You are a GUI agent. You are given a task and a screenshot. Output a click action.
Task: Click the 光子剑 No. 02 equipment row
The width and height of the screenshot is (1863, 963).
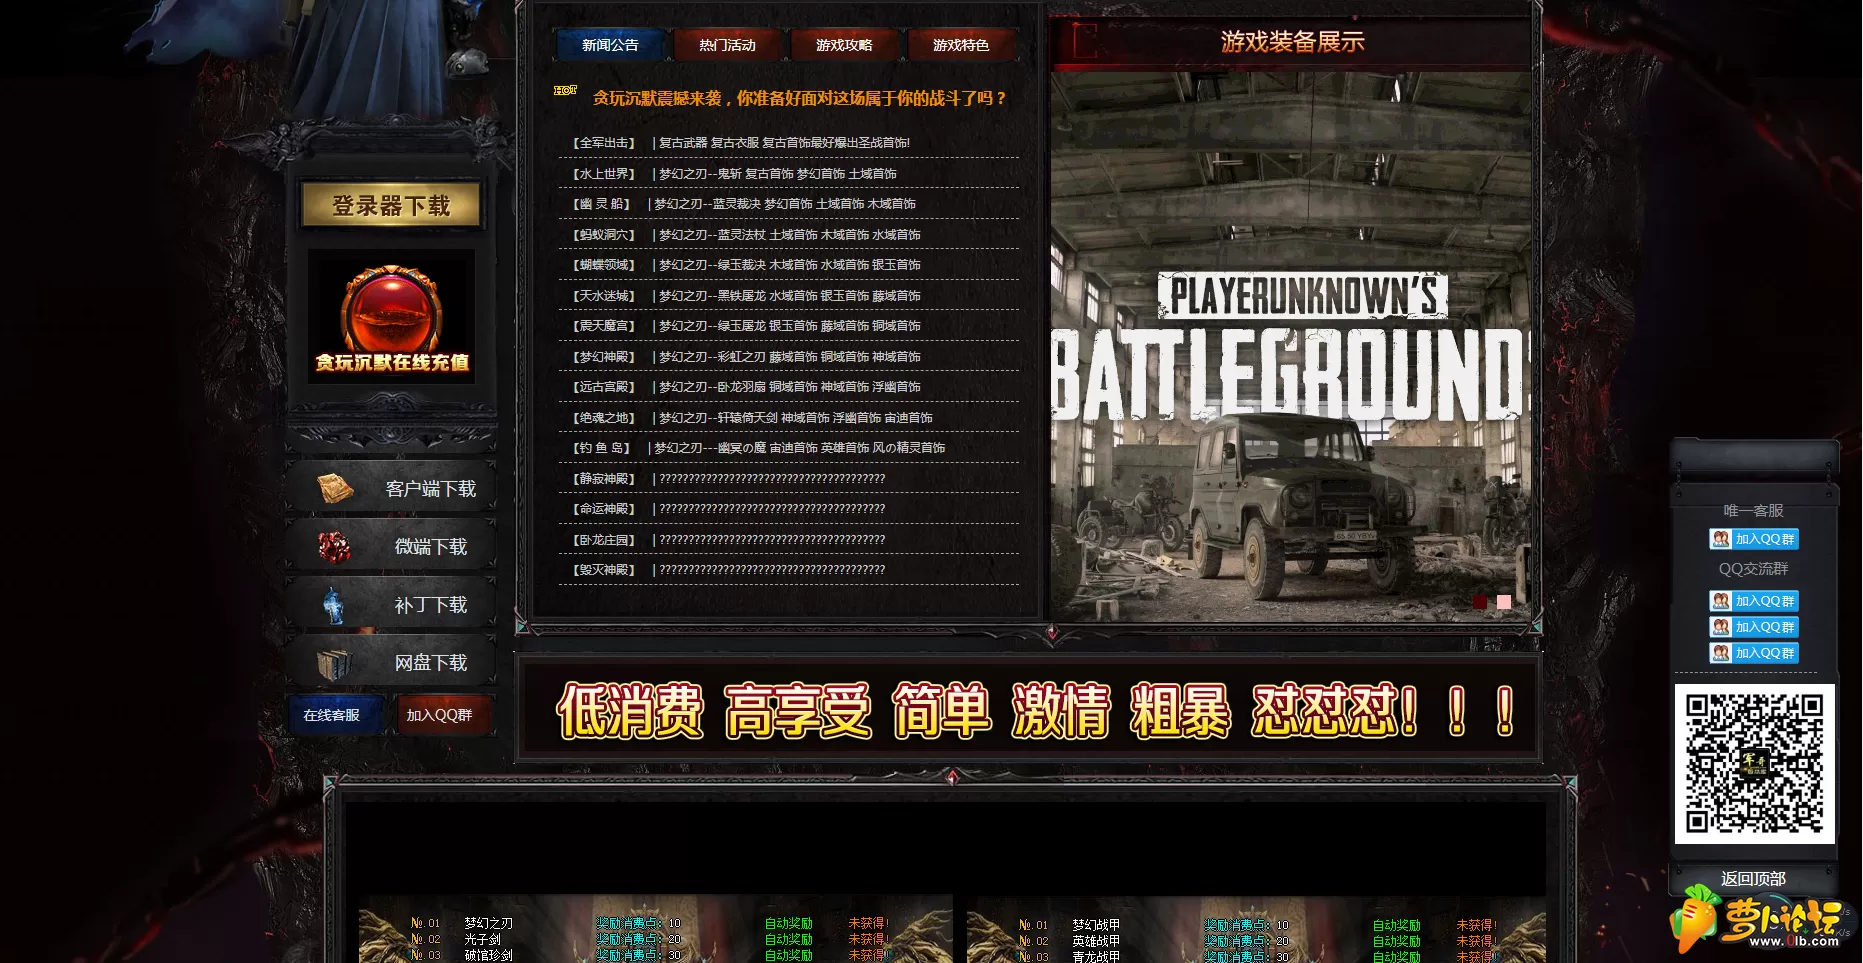click(x=650, y=939)
